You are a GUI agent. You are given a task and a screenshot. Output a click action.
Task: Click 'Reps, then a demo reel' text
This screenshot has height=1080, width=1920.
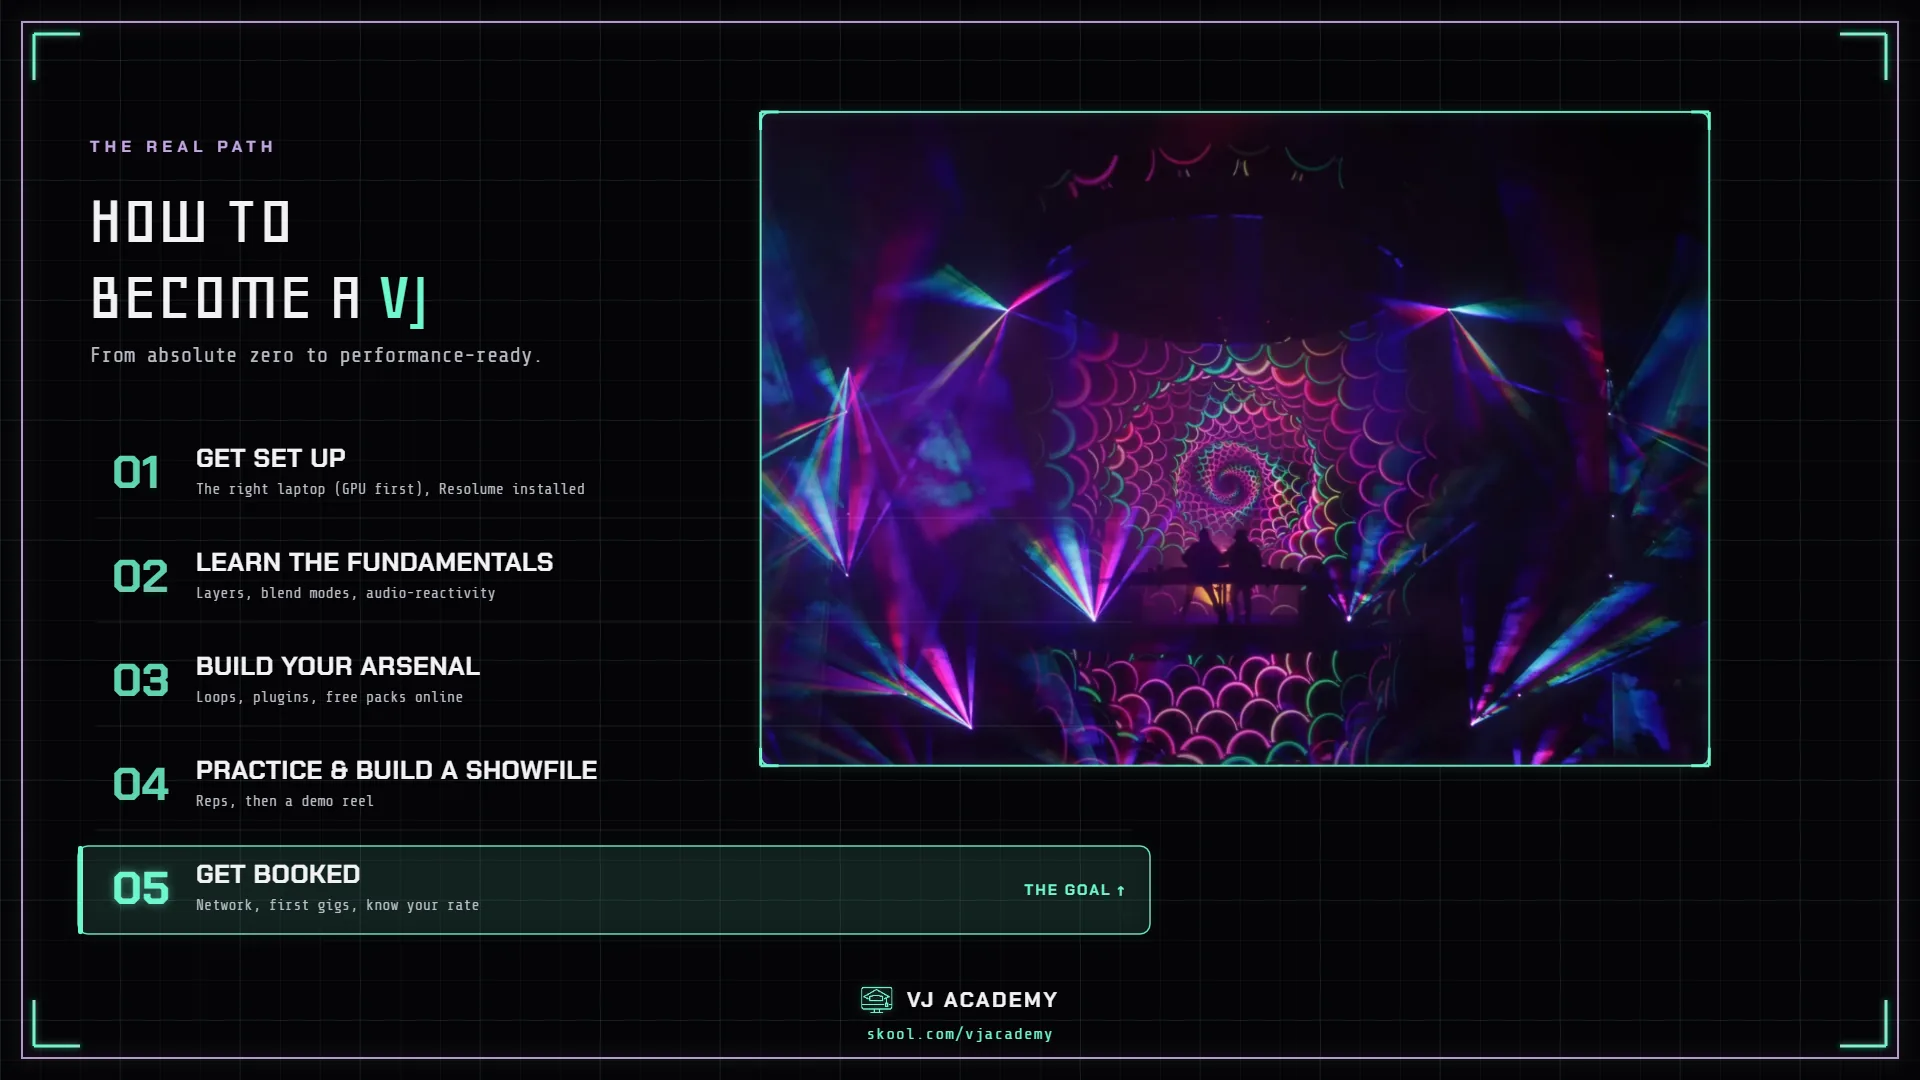(285, 801)
